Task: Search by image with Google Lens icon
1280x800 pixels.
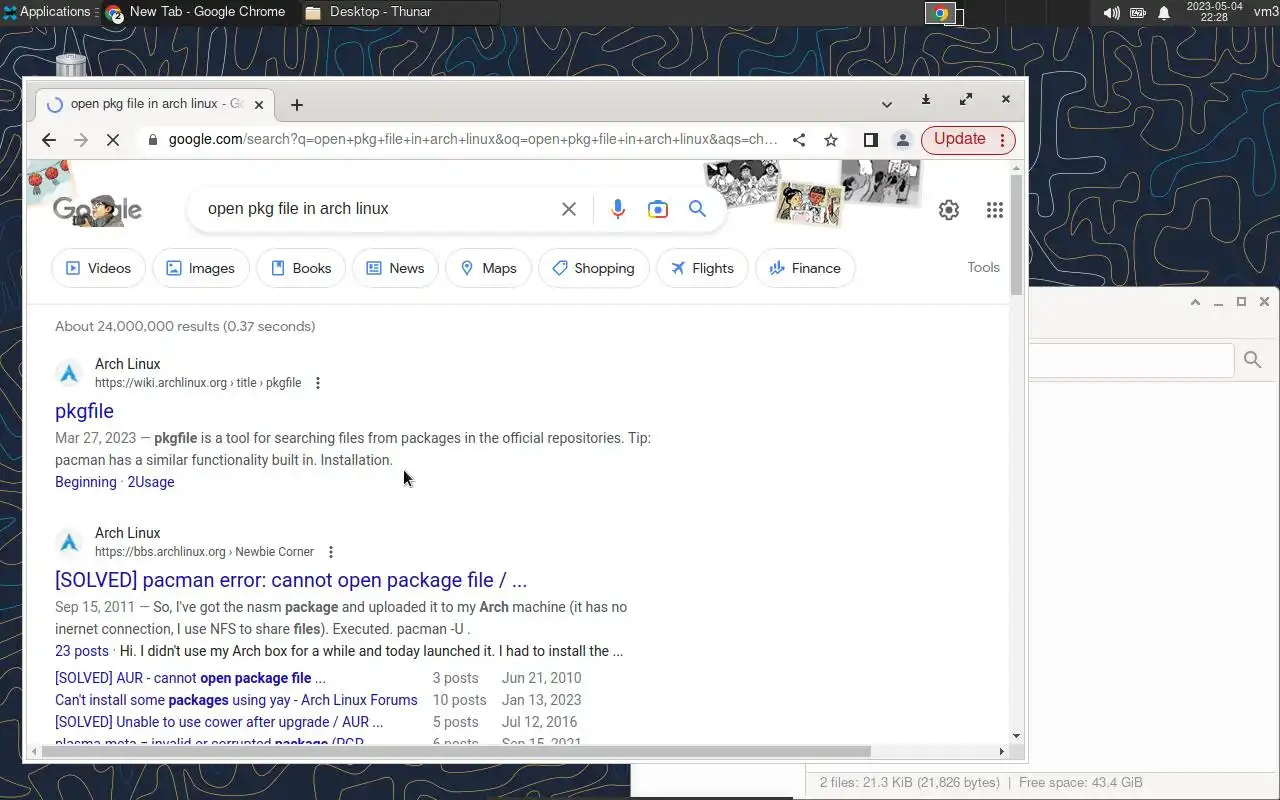Action: (x=658, y=209)
